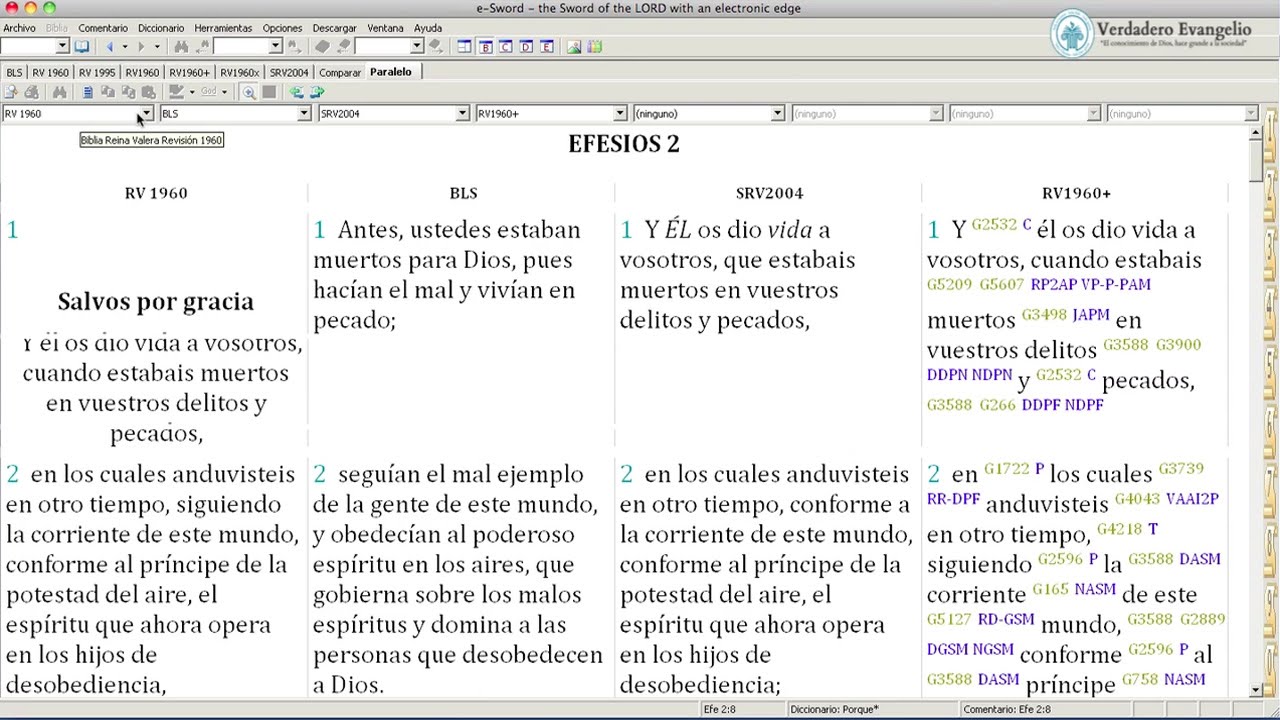Switch to the BLS tab
The width and height of the screenshot is (1280, 720).
pos(14,73)
